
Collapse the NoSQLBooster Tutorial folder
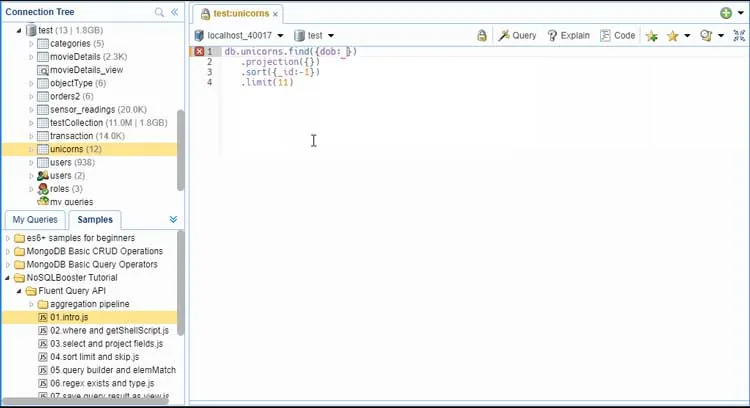pyautogui.click(x=7, y=277)
